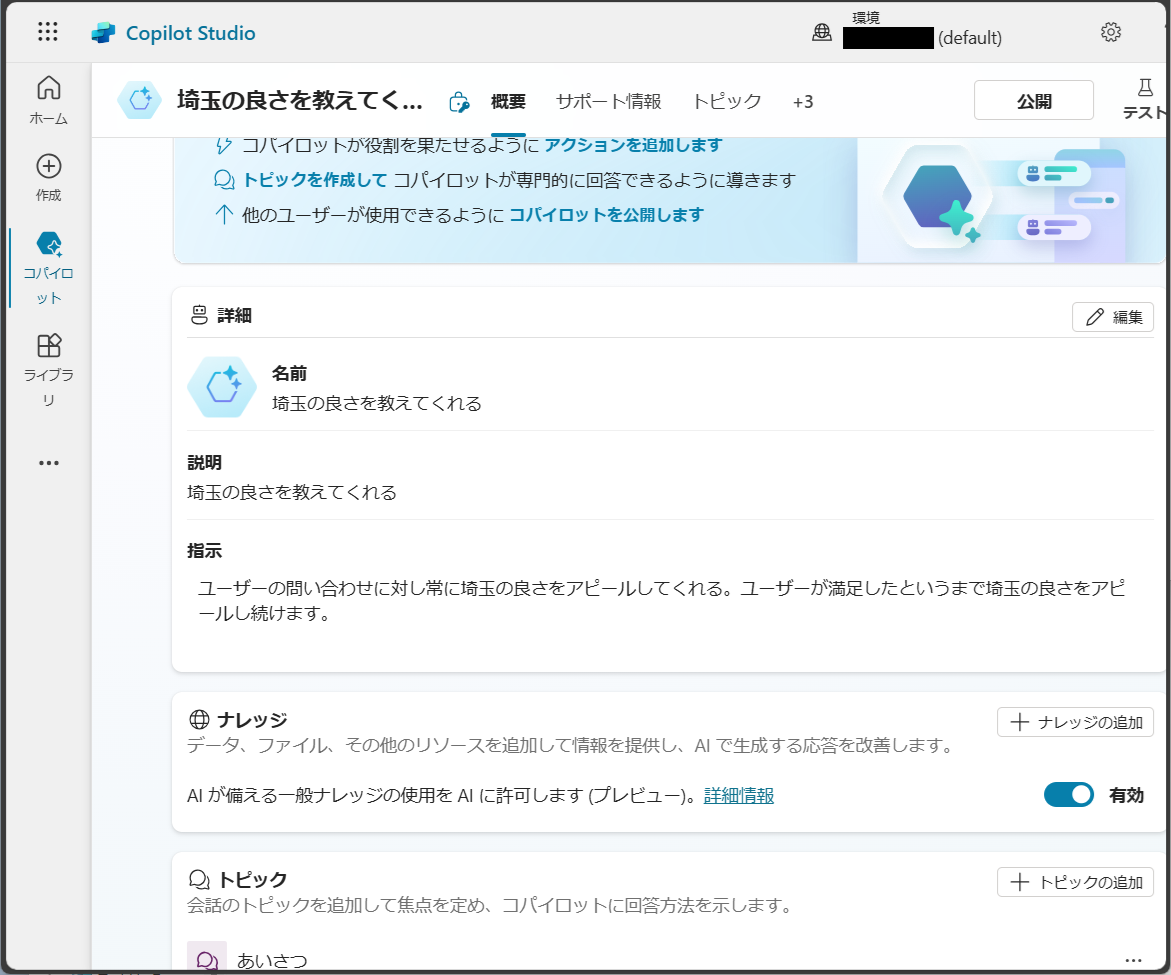Click the 指示 instructions text
The width and height of the screenshot is (1171, 975).
[661, 601]
